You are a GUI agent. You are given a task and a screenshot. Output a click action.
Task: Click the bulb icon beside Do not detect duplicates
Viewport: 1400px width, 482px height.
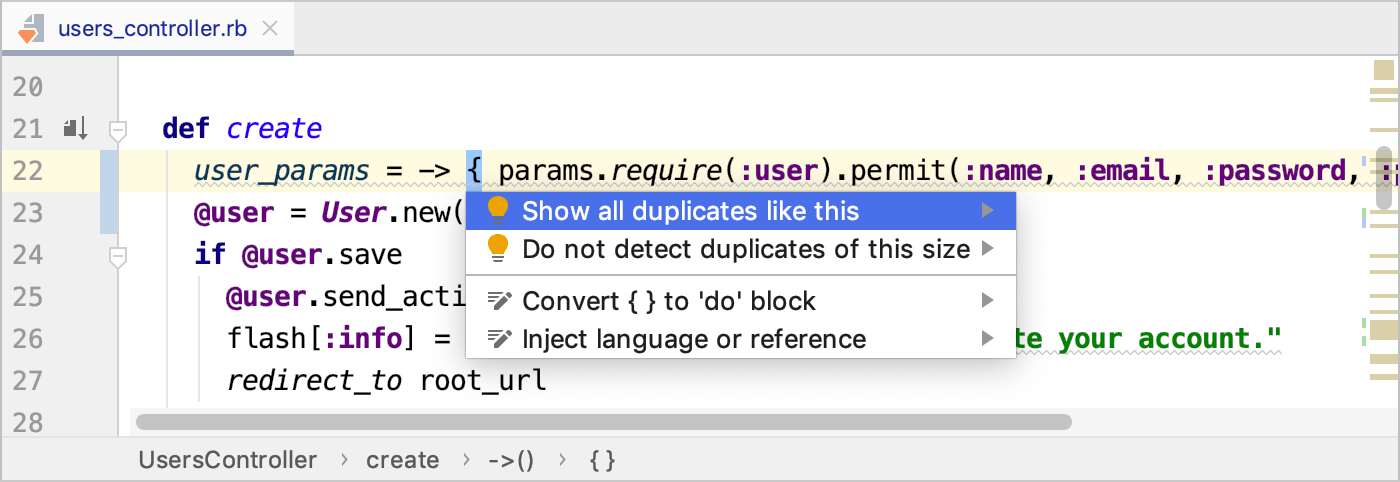[497, 248]
